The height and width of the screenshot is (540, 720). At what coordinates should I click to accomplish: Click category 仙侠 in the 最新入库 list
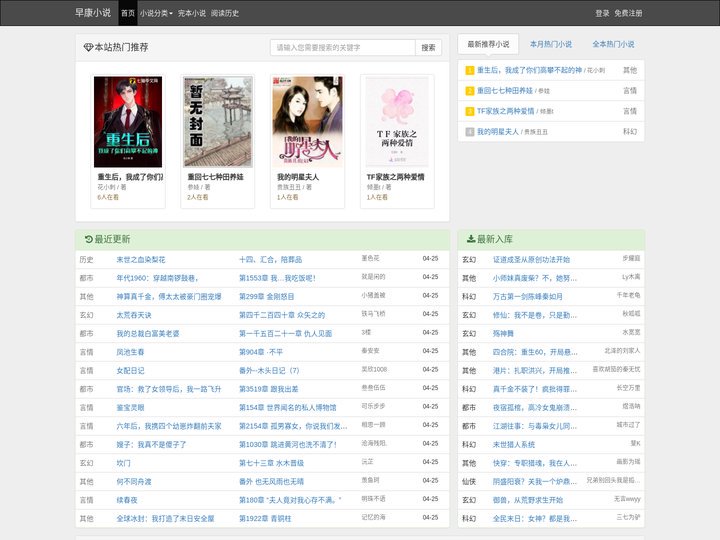pyautogui.click(x=469, y=482)
